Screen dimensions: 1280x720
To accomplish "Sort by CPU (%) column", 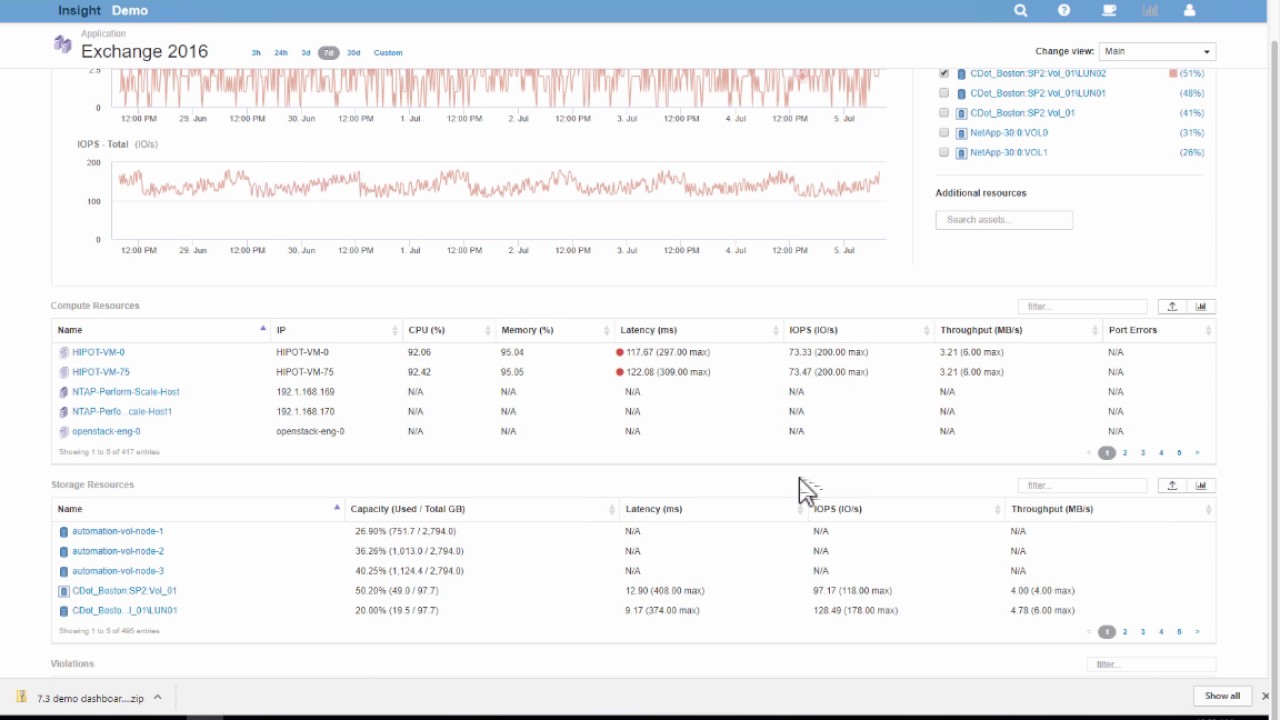I will pos(448,330).
